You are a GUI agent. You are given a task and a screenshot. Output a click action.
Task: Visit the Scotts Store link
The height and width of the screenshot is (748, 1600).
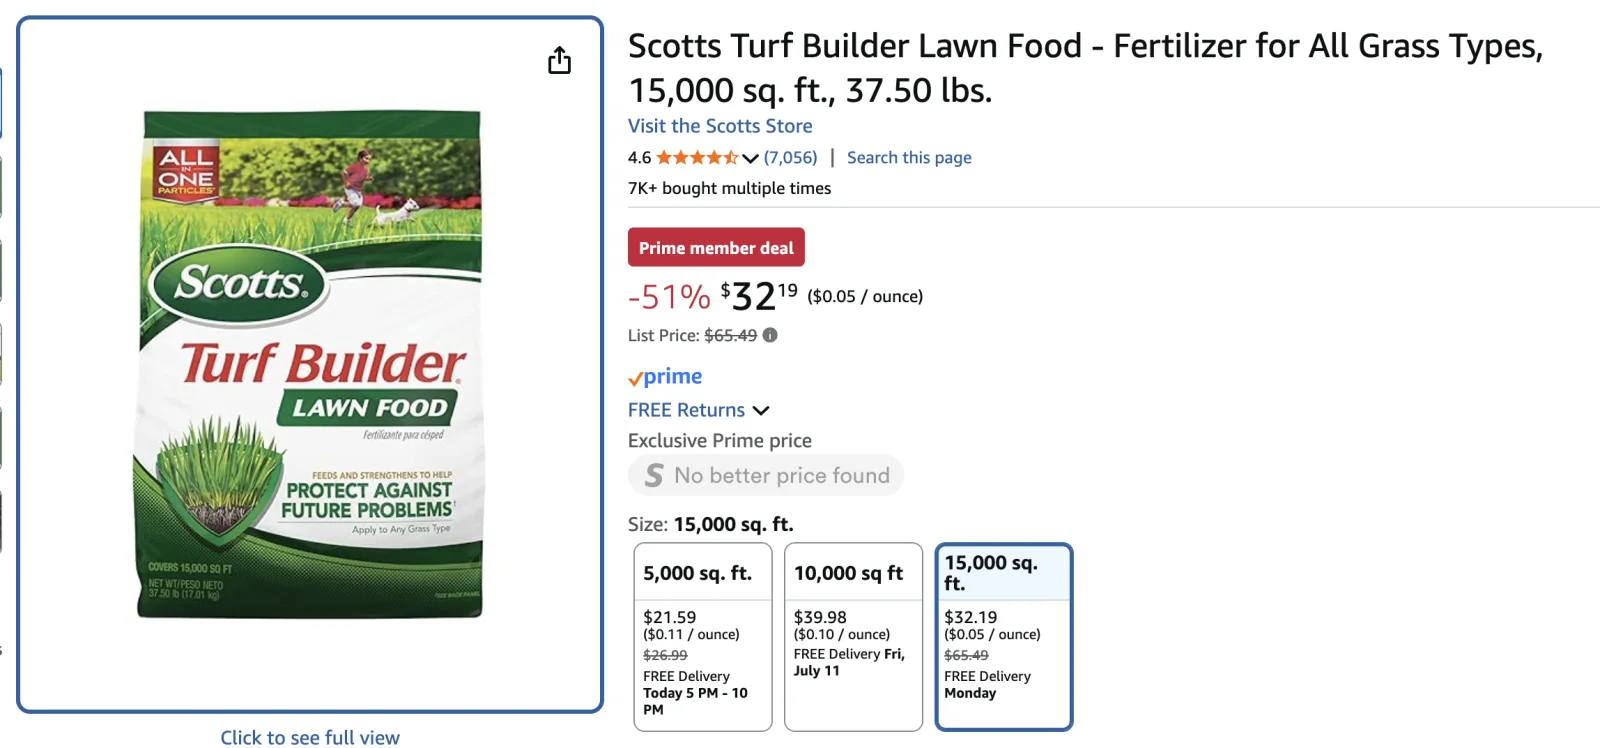(720, 126)
